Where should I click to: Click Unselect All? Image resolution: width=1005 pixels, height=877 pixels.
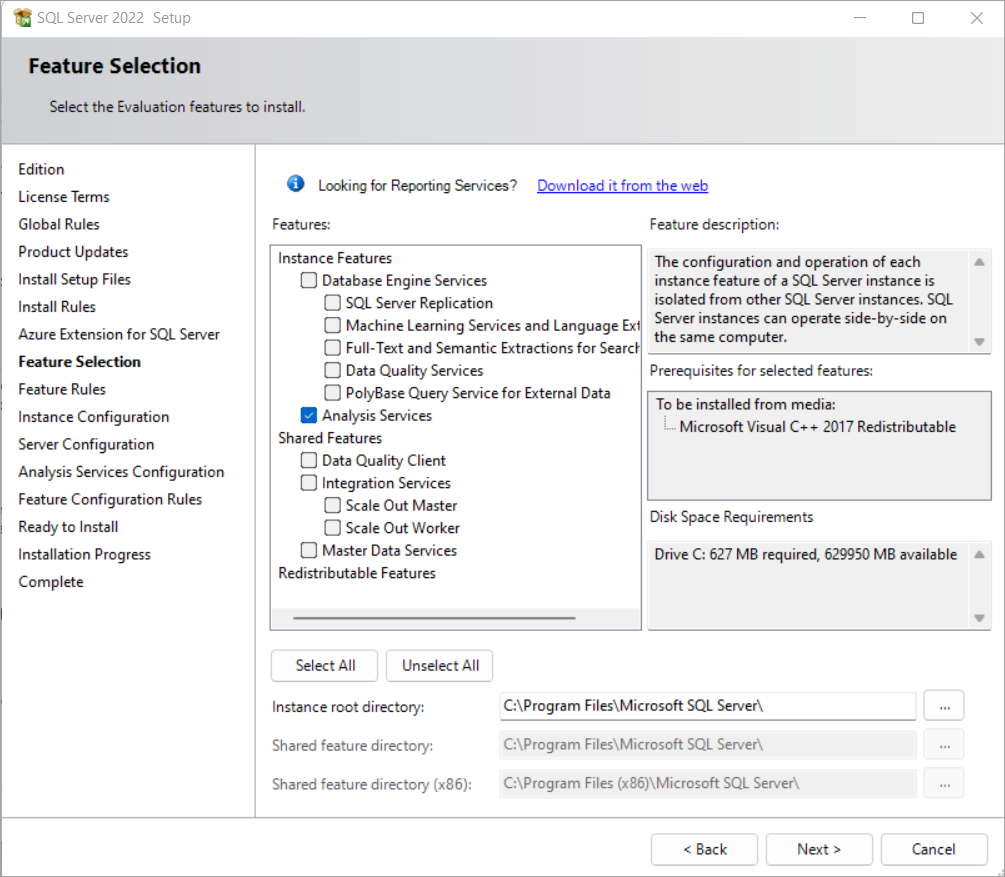coord(439,665)
